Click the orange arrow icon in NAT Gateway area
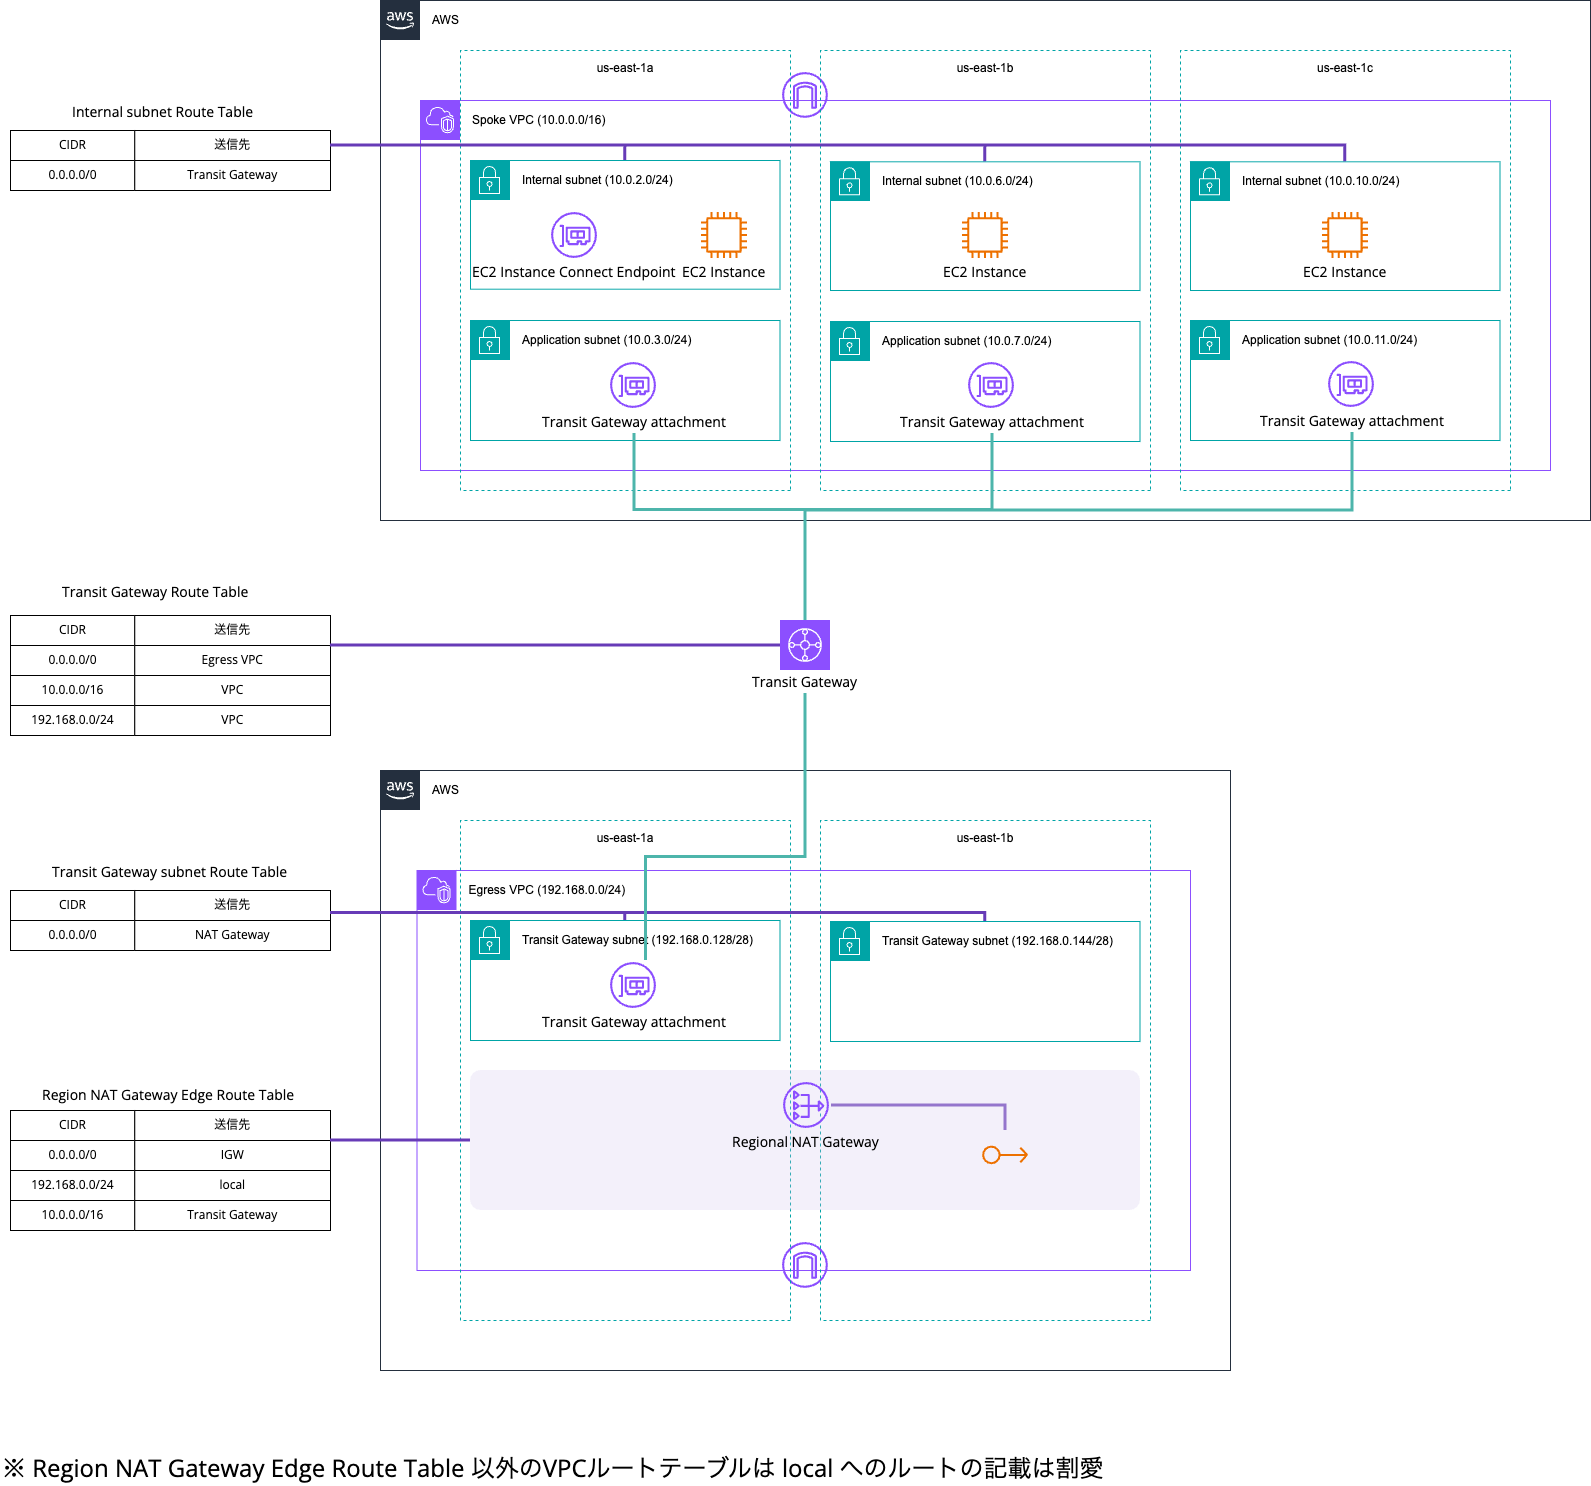 [x=1005, y=1155]
